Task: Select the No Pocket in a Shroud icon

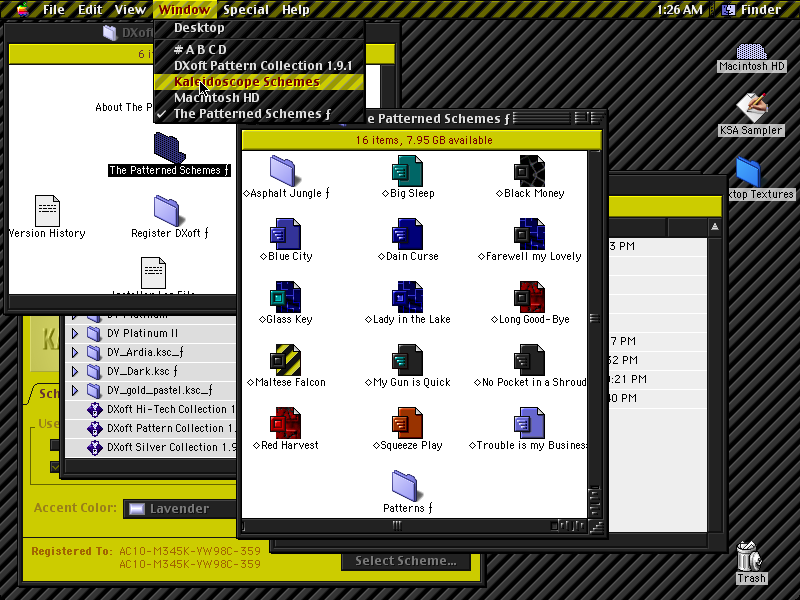Action: [529, 360]
